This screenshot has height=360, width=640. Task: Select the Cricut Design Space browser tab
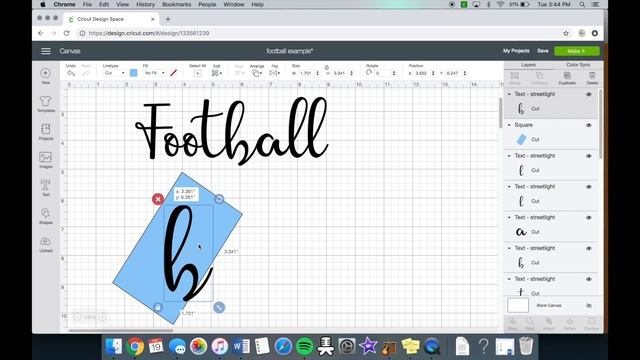coord(111,19)
